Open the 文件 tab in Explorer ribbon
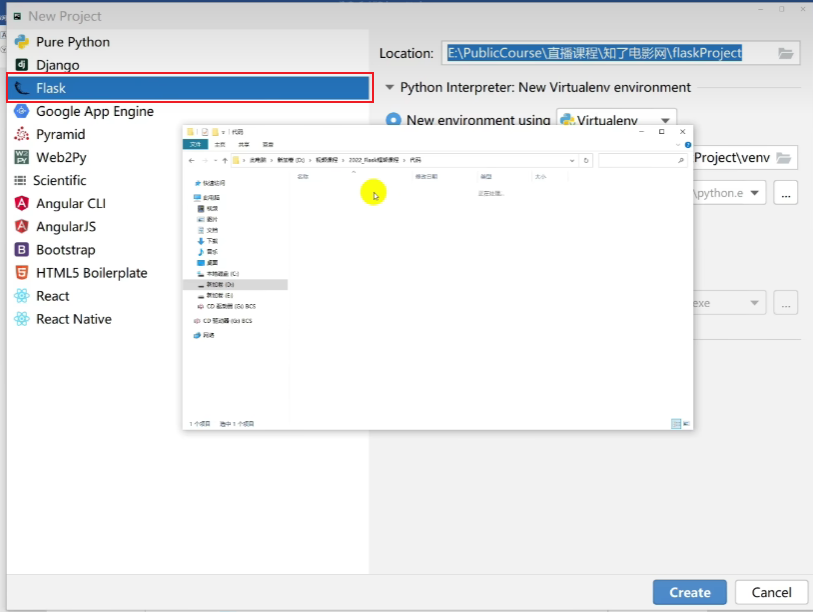Image resolution: width=813 pixels, height=612 pixels. point(196,144)
